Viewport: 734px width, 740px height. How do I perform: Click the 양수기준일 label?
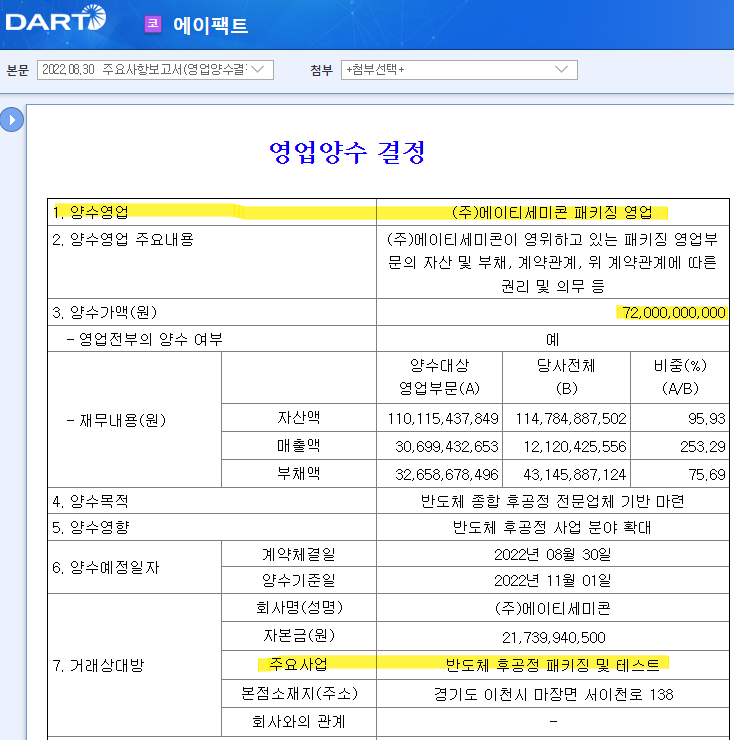tap(298, 580)
